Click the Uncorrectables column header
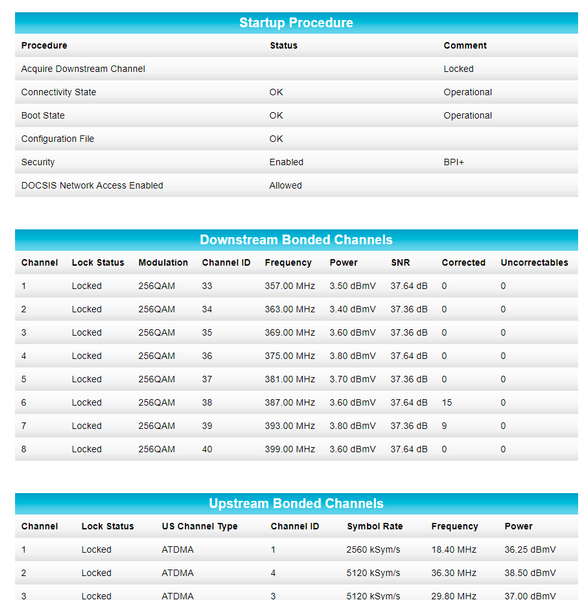This screenshot has width=588, height=600. pos(534,262)
